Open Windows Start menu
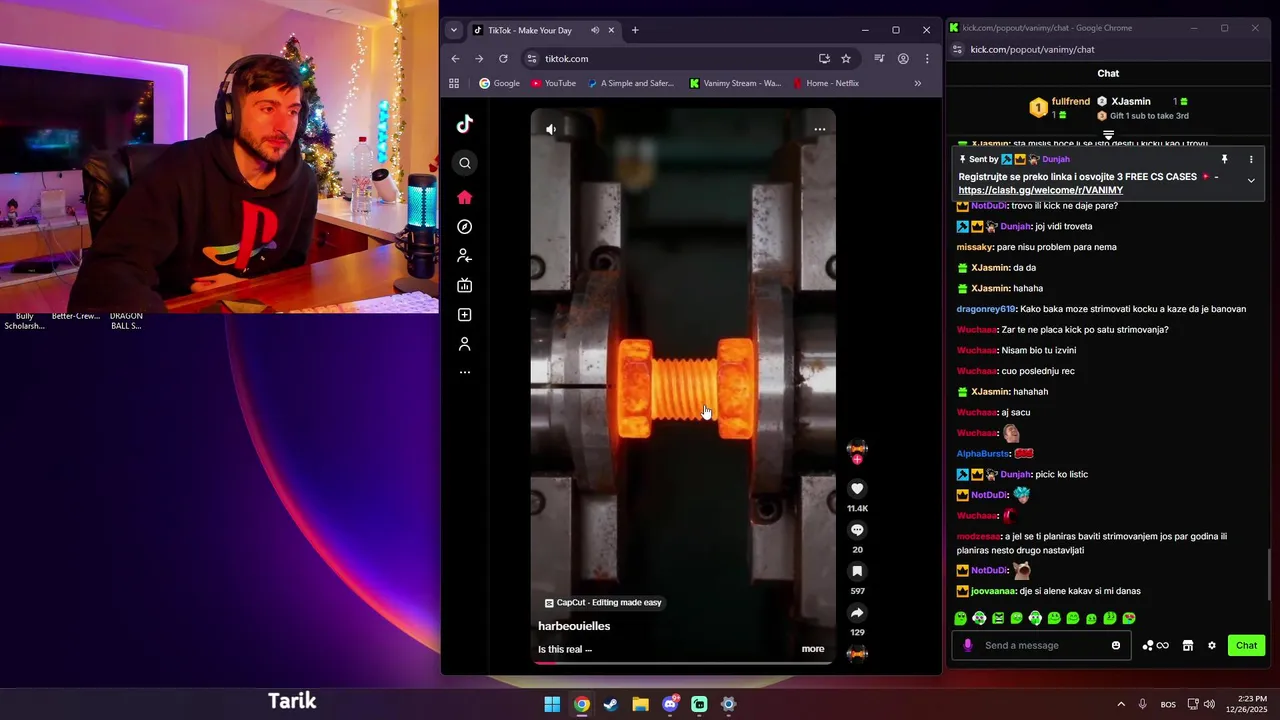Viewport: 1280px width, 720px height. [552, 704]
